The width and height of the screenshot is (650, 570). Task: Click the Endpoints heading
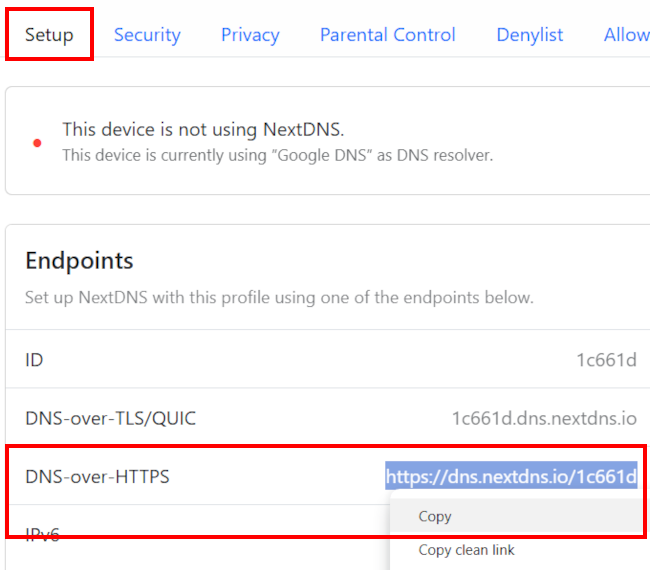[x=79, y=261]
